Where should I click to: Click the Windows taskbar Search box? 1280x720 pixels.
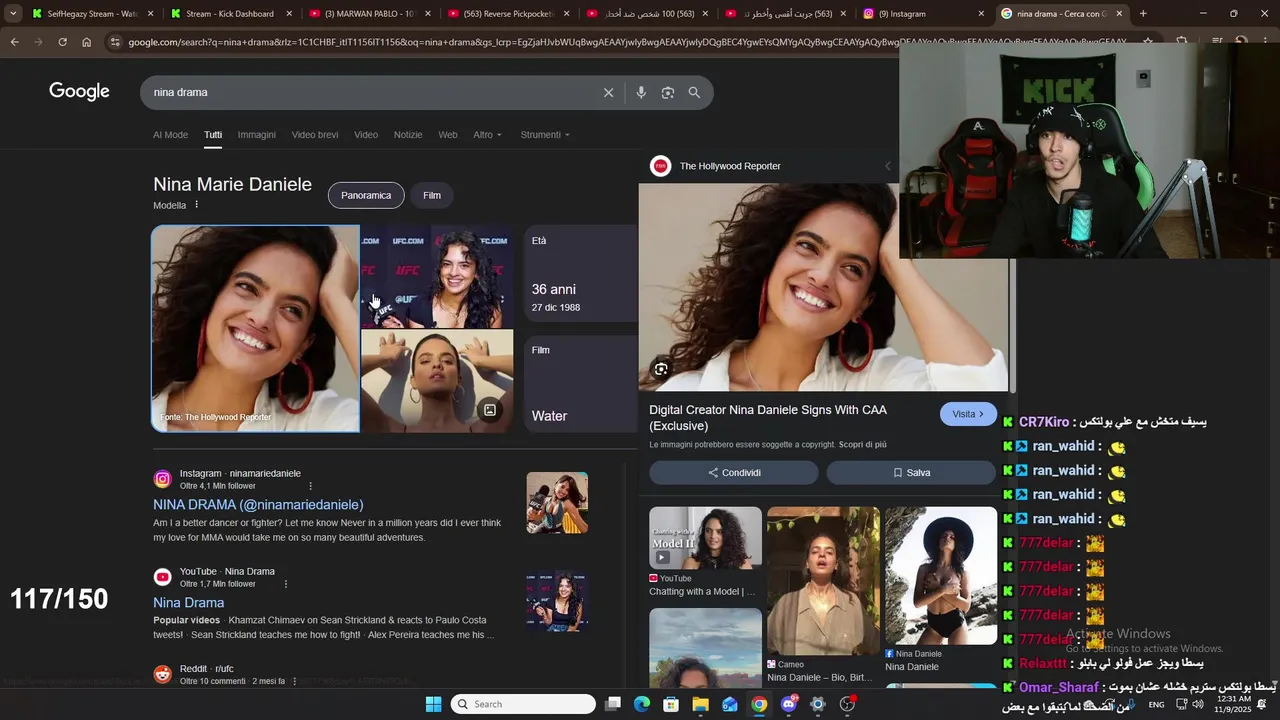524,704
